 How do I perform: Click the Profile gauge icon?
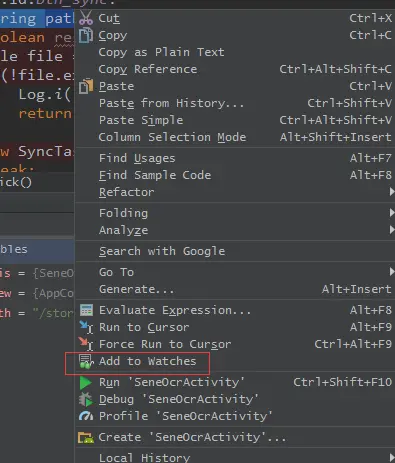[x=86, y=416]
